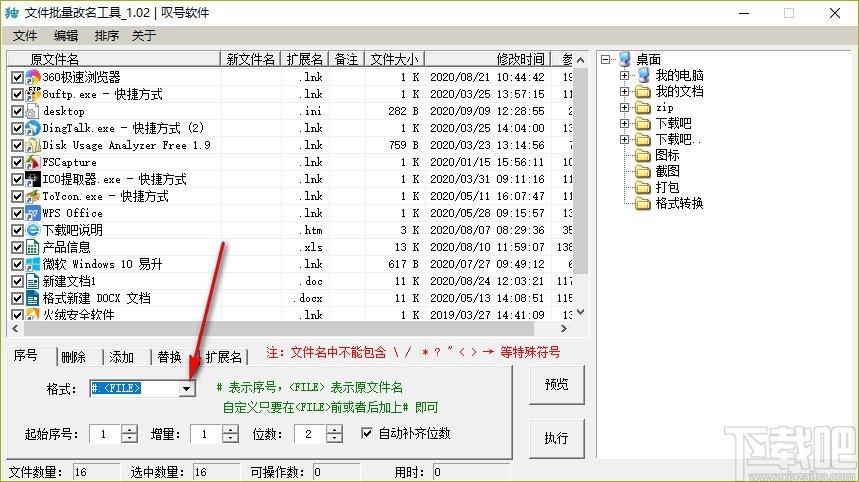
Task: Click the 截图 folder icon
Action: pyautogui.click(x=643, y=171)
